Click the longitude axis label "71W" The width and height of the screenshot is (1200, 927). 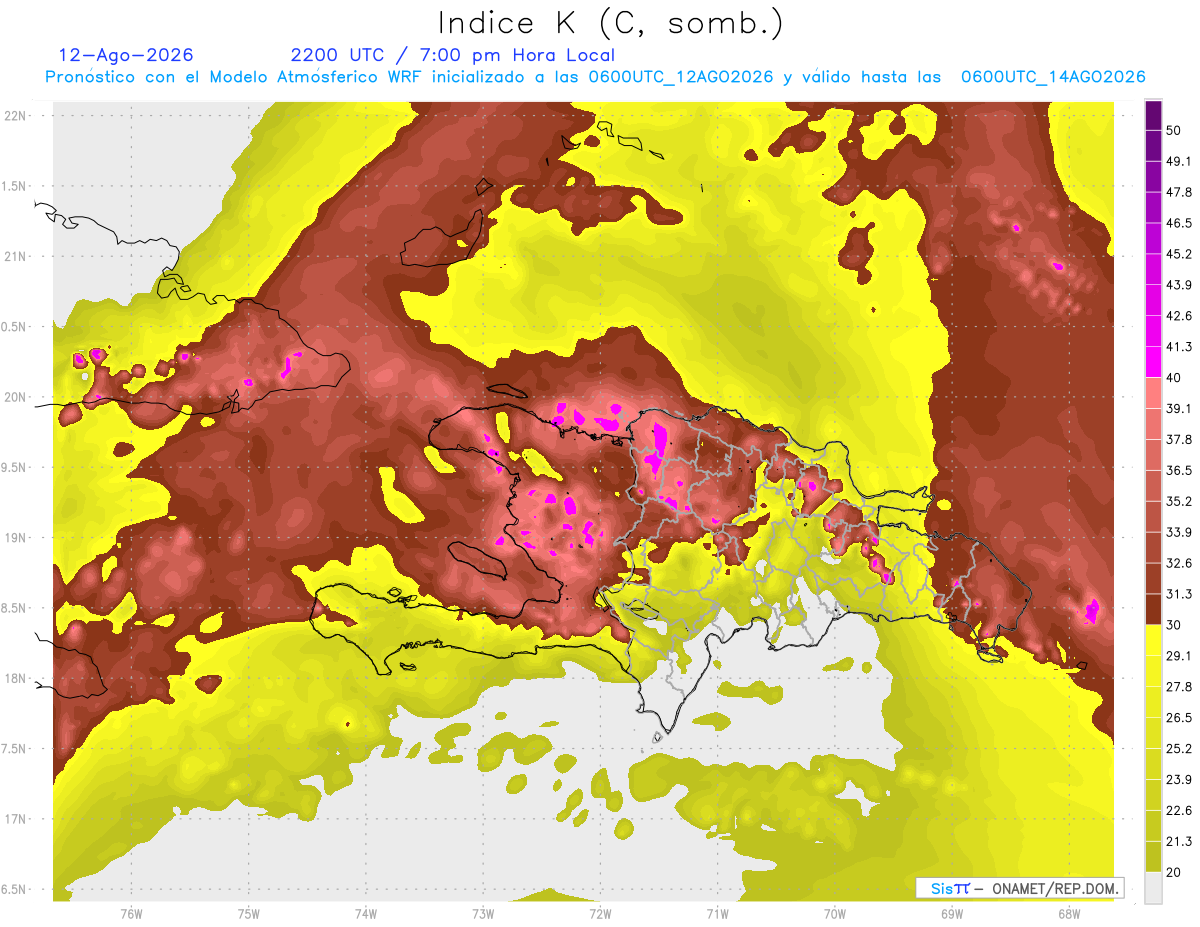pos(717,914)
